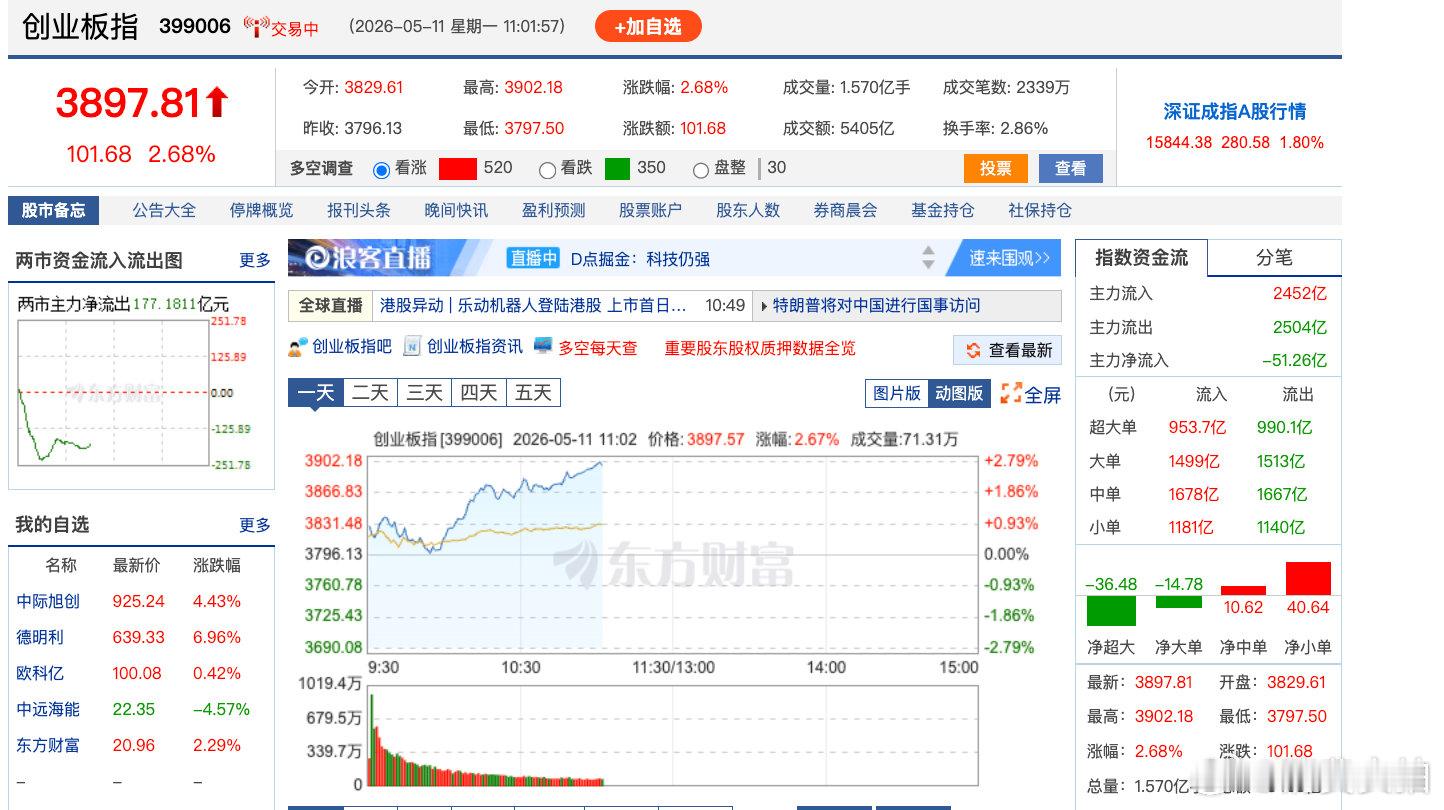Viewport: 1444px width, 810px height.
Task: Select 动图版 chart mode
Action: click(x=959, y=393)
